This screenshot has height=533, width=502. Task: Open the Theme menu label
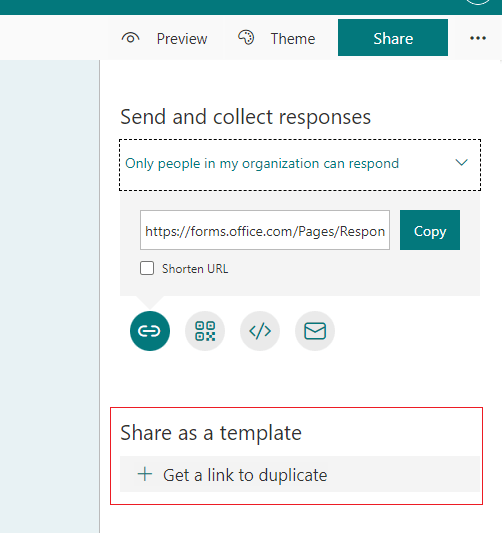(293, 39)
